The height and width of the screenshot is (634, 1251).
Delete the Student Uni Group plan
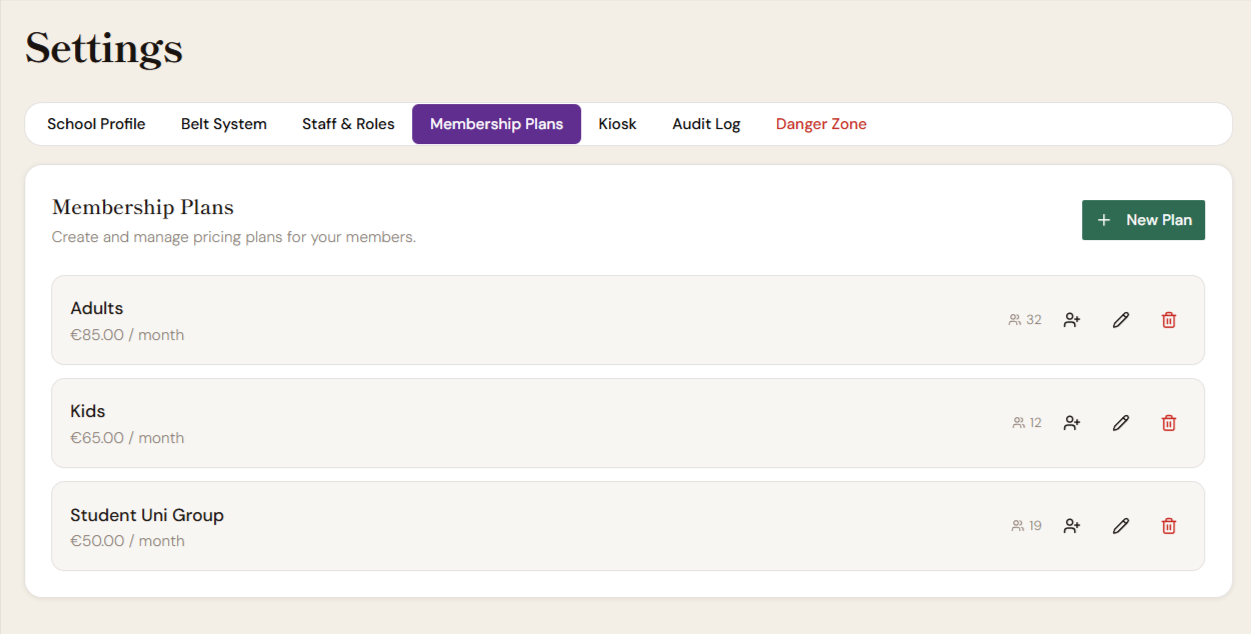pyautogui.click(x=1169, y=526)
